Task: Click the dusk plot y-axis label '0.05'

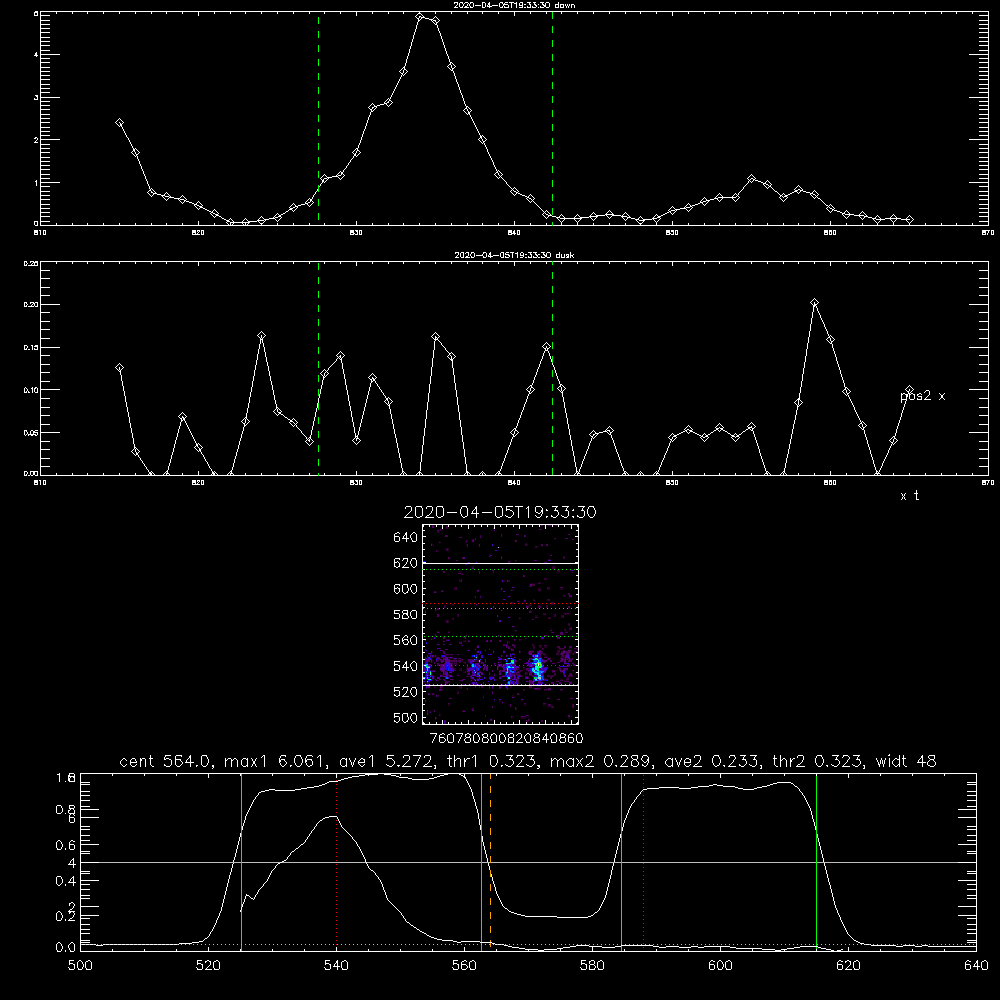Action: [x=31, y=432]
